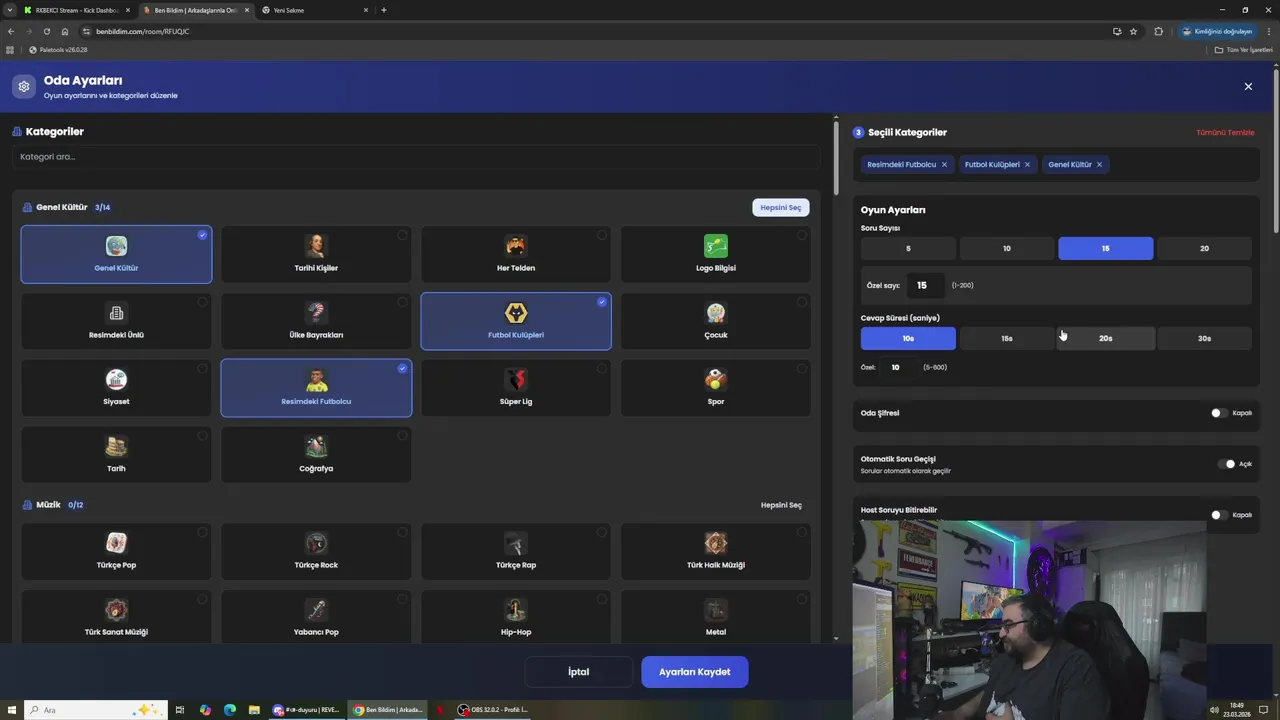
Task: Select the Tarih category icon
Action: pyautogui.click(x=116, y=446)
